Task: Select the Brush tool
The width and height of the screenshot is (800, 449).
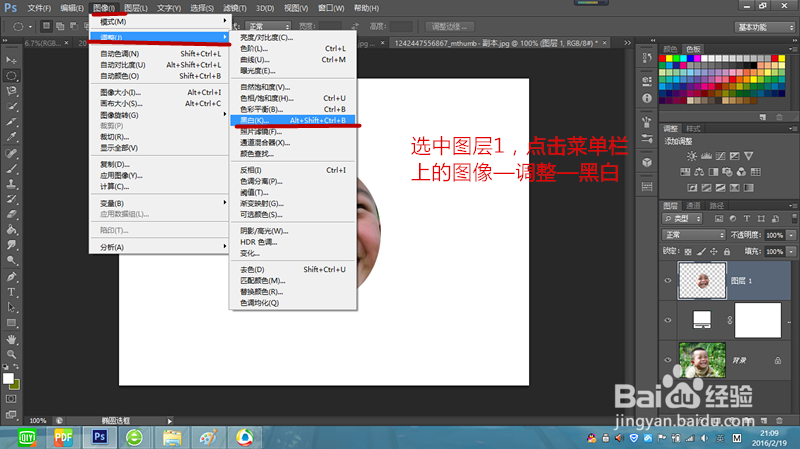Action: click(x=11, y=168)
